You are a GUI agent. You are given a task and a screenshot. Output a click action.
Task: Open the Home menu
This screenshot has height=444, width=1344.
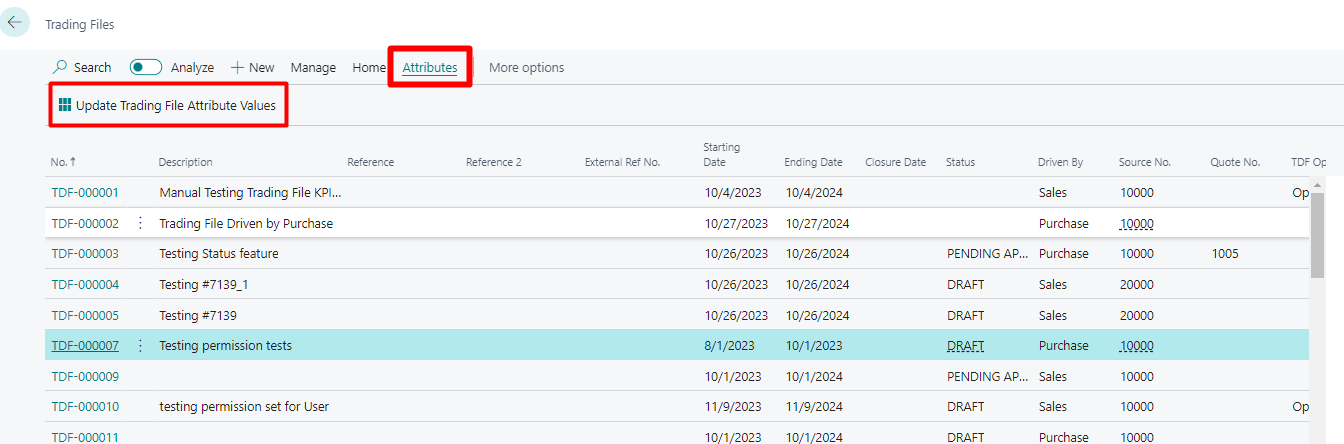369,67
